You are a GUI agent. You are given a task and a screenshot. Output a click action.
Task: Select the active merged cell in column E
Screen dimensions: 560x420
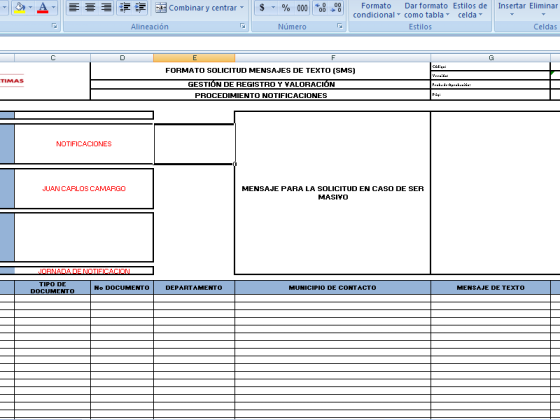pos(194,144)
